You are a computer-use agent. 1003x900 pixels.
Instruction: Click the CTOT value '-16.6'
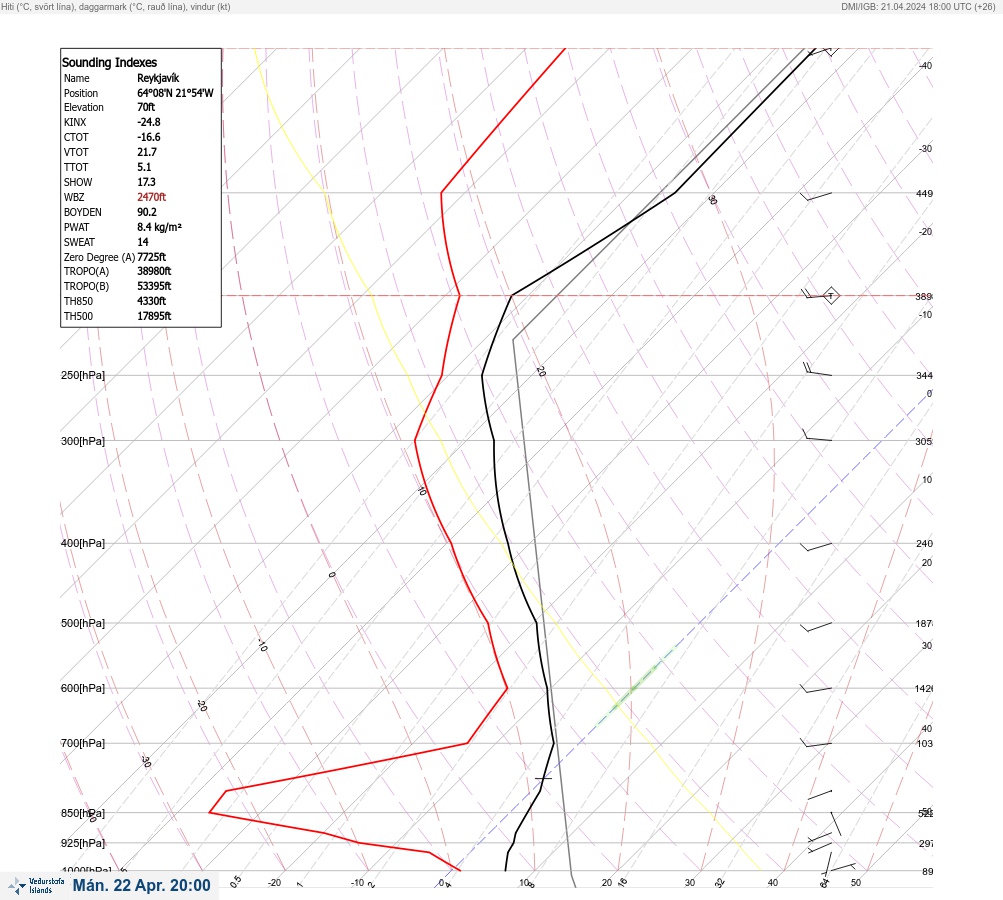tap(148, 137)
